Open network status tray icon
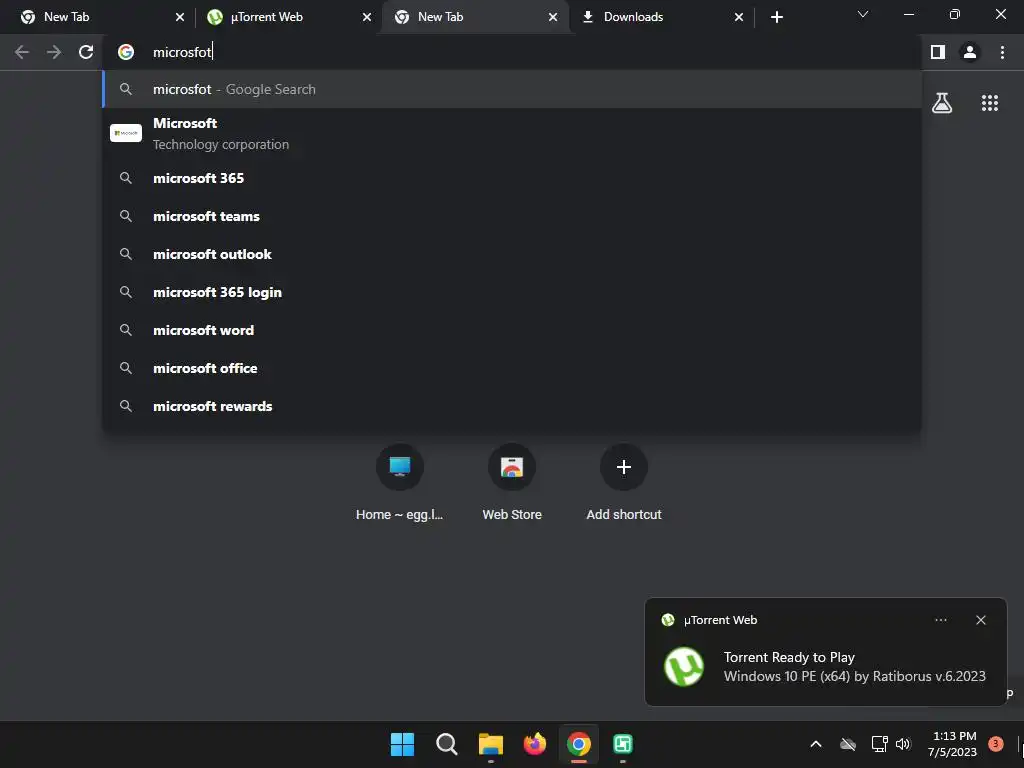Viewport: 1024px width, 768px height. [x=879, y=744]
